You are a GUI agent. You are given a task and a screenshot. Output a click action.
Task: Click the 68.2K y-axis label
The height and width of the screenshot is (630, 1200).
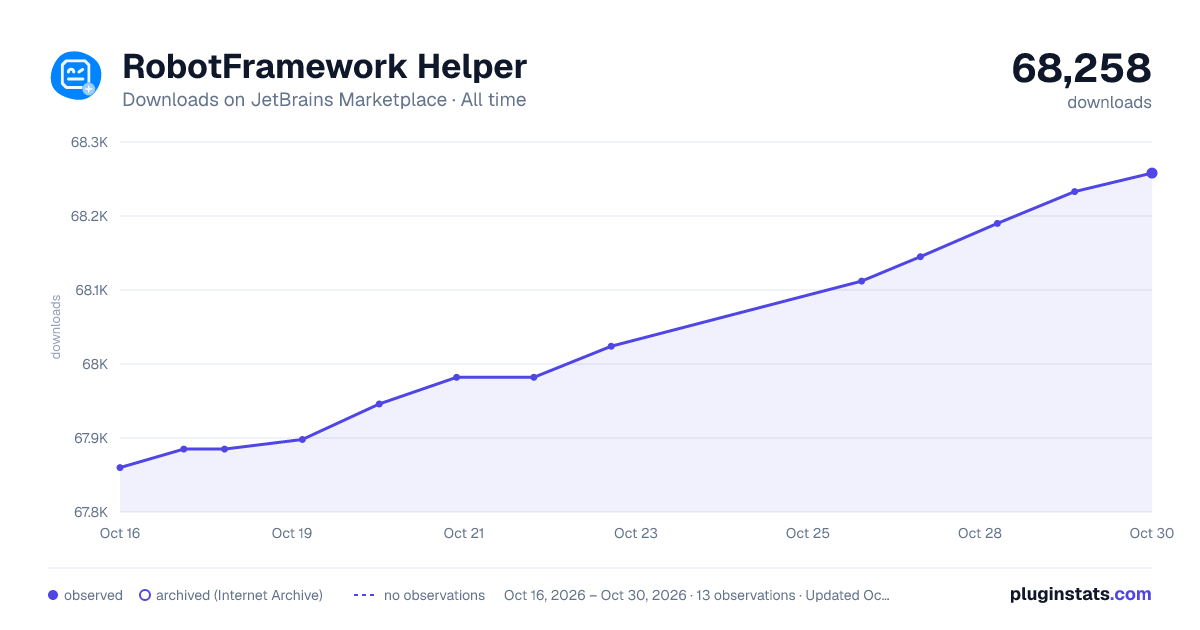coord(89,216)
